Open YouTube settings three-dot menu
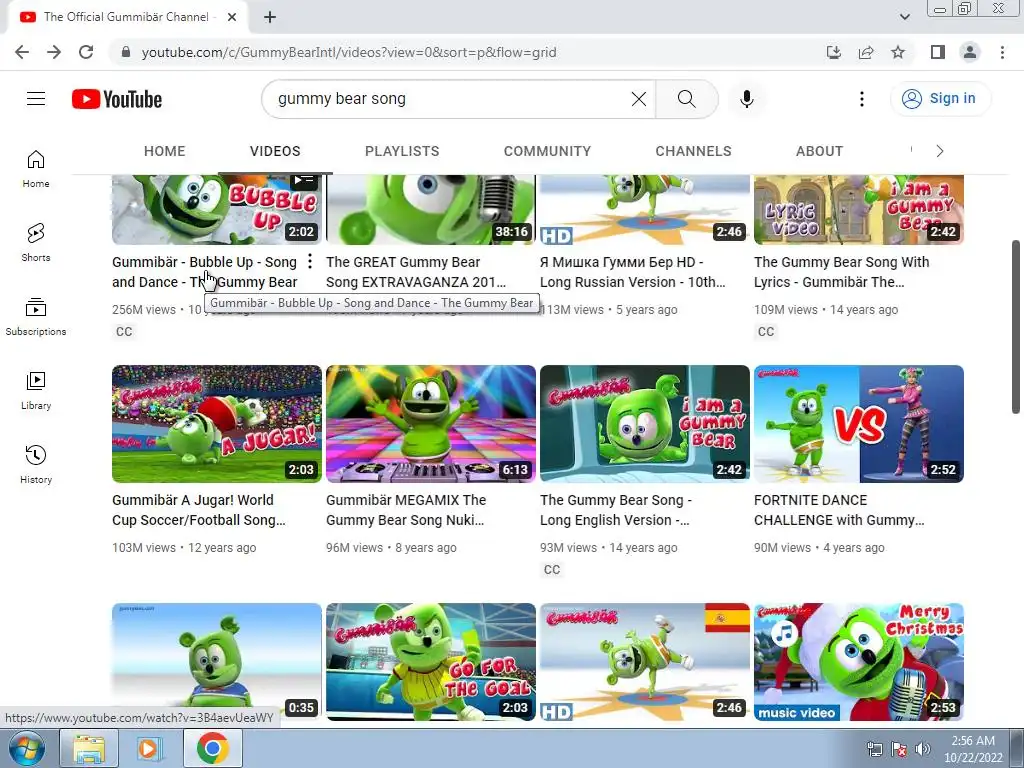The height and width of the screenshot is (768, 1024). [x=861, y=99]
